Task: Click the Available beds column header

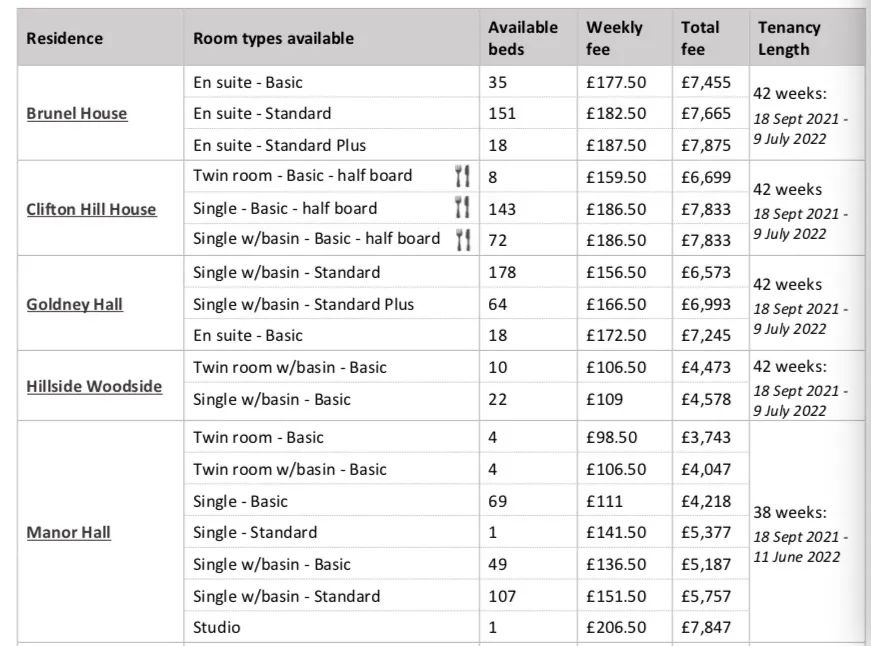Action: (523, 38)
